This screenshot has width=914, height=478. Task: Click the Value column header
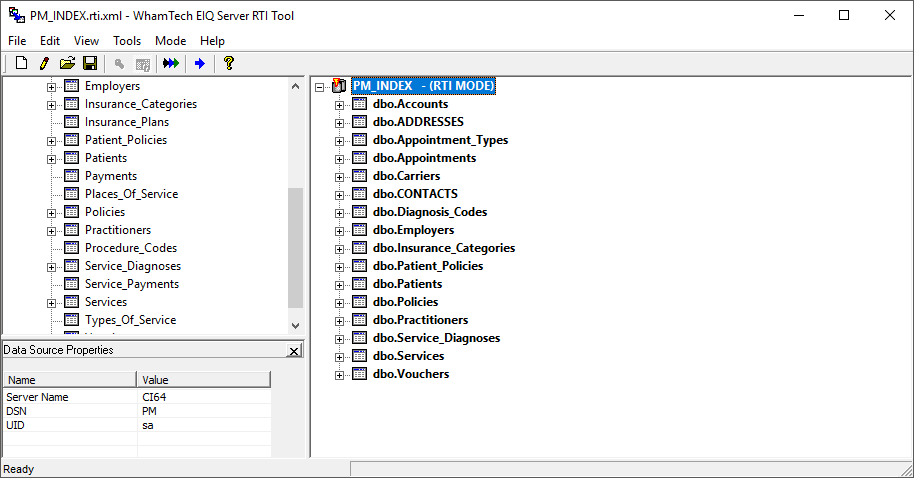pos(204,379)
